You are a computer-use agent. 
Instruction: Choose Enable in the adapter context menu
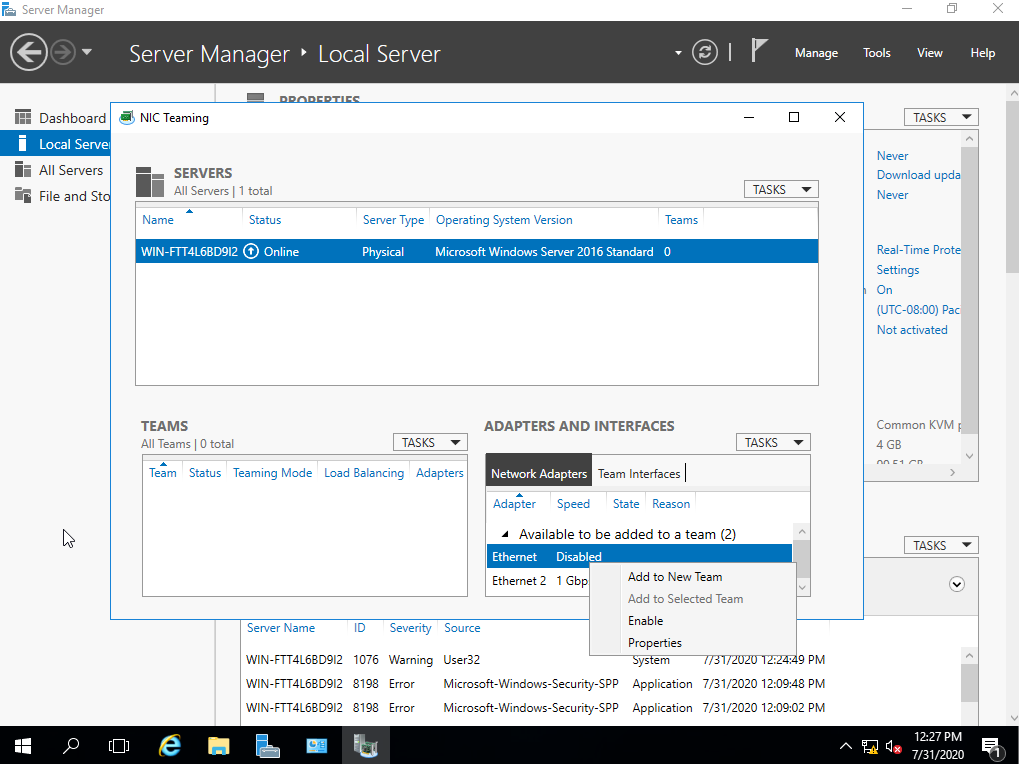coord(645,621)
